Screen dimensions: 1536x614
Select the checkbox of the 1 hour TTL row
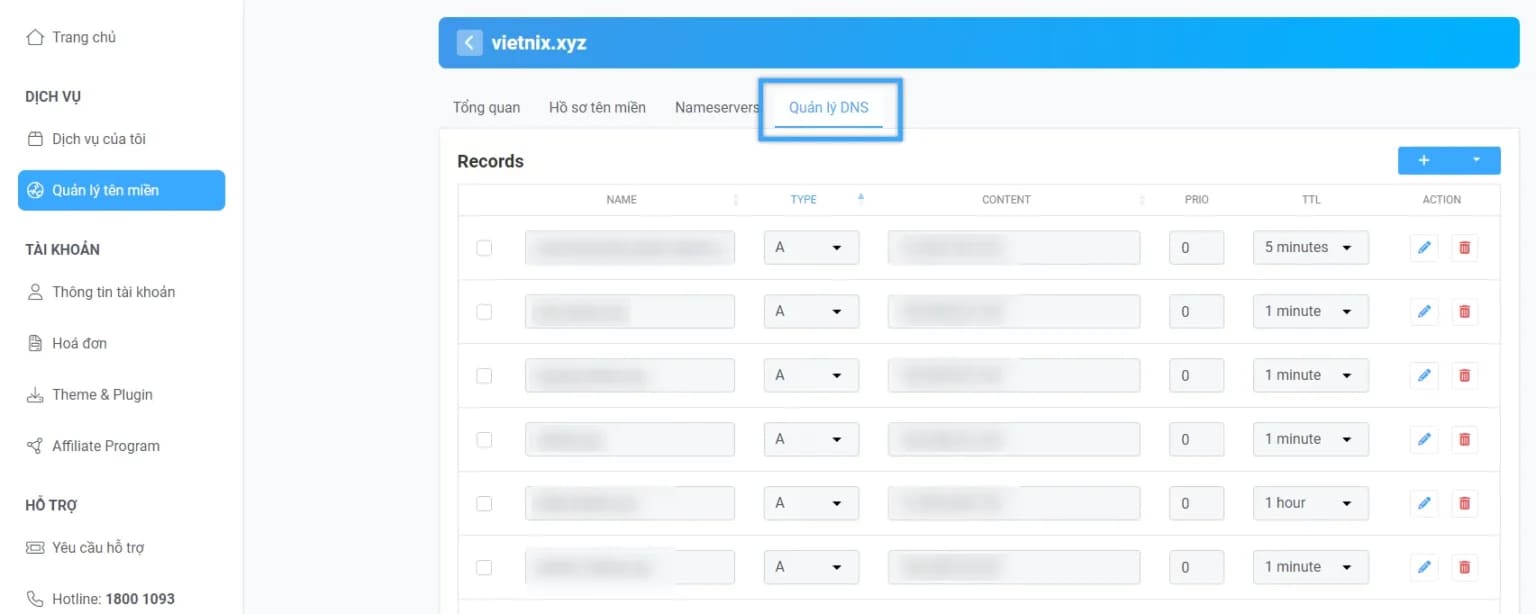484,503
